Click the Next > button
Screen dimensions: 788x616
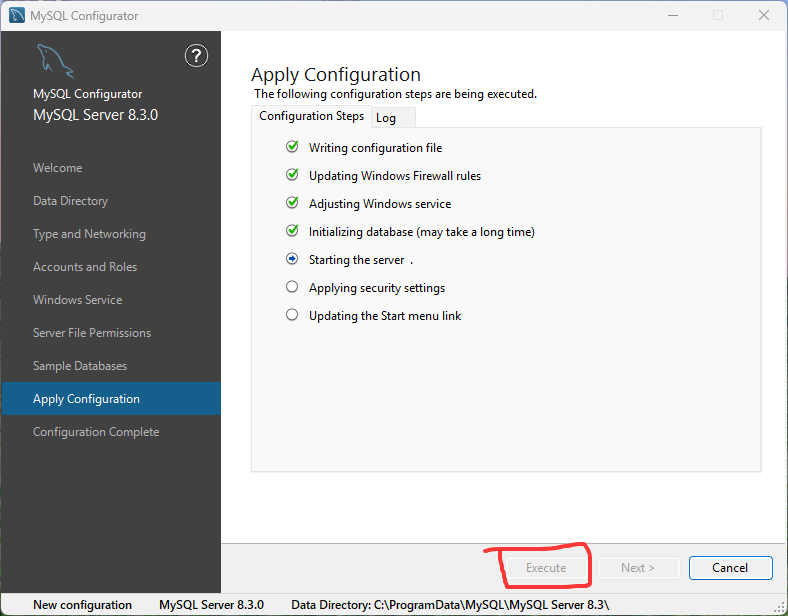(638, 568)
